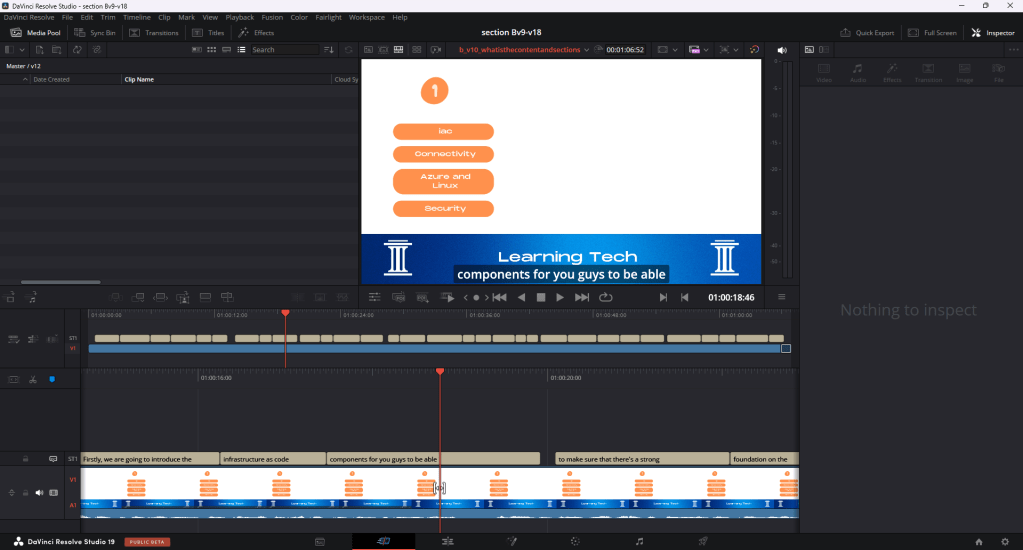This screenshot has width=1023, height=550.
Task: Switch media pool to filmstrip view
Action: [196, 50]
